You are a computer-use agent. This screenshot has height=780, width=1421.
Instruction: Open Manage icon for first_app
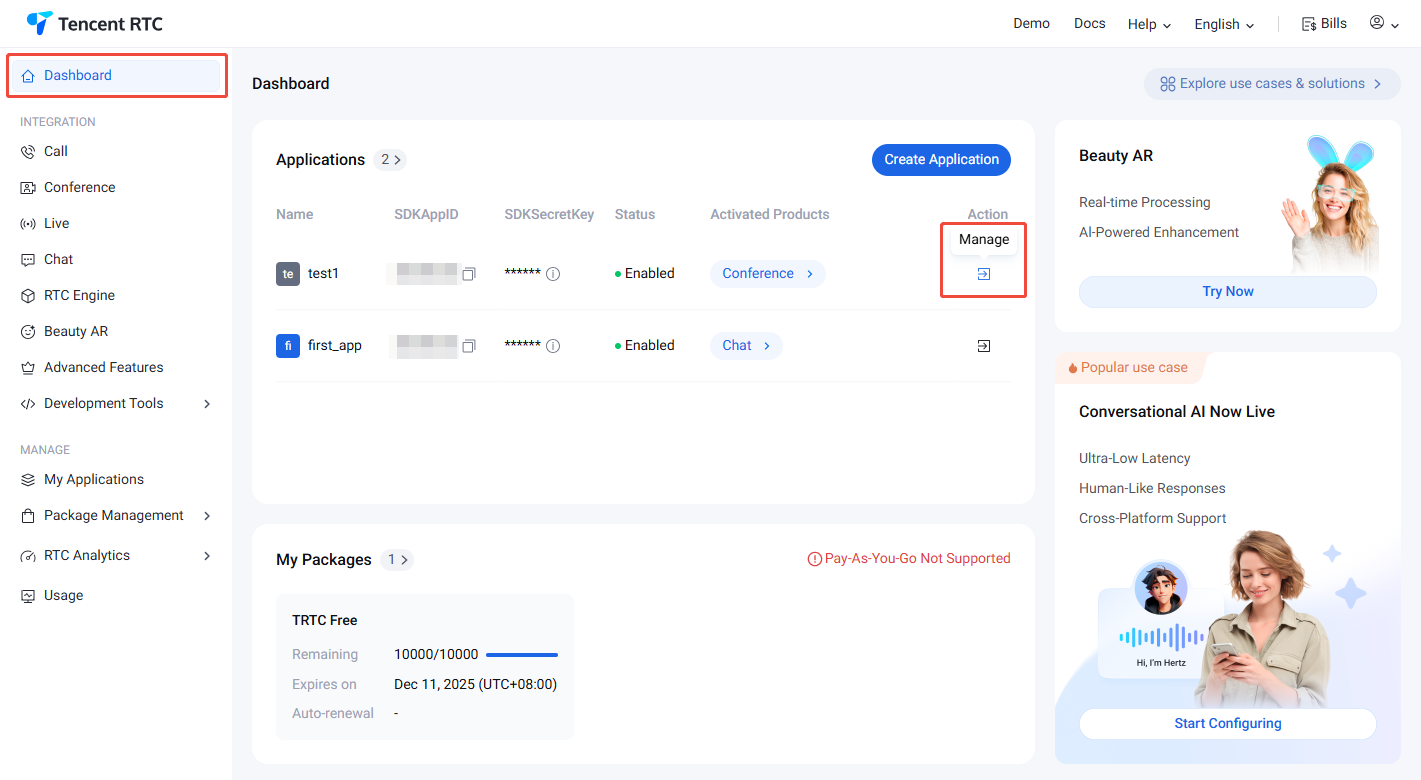[984, 346]
